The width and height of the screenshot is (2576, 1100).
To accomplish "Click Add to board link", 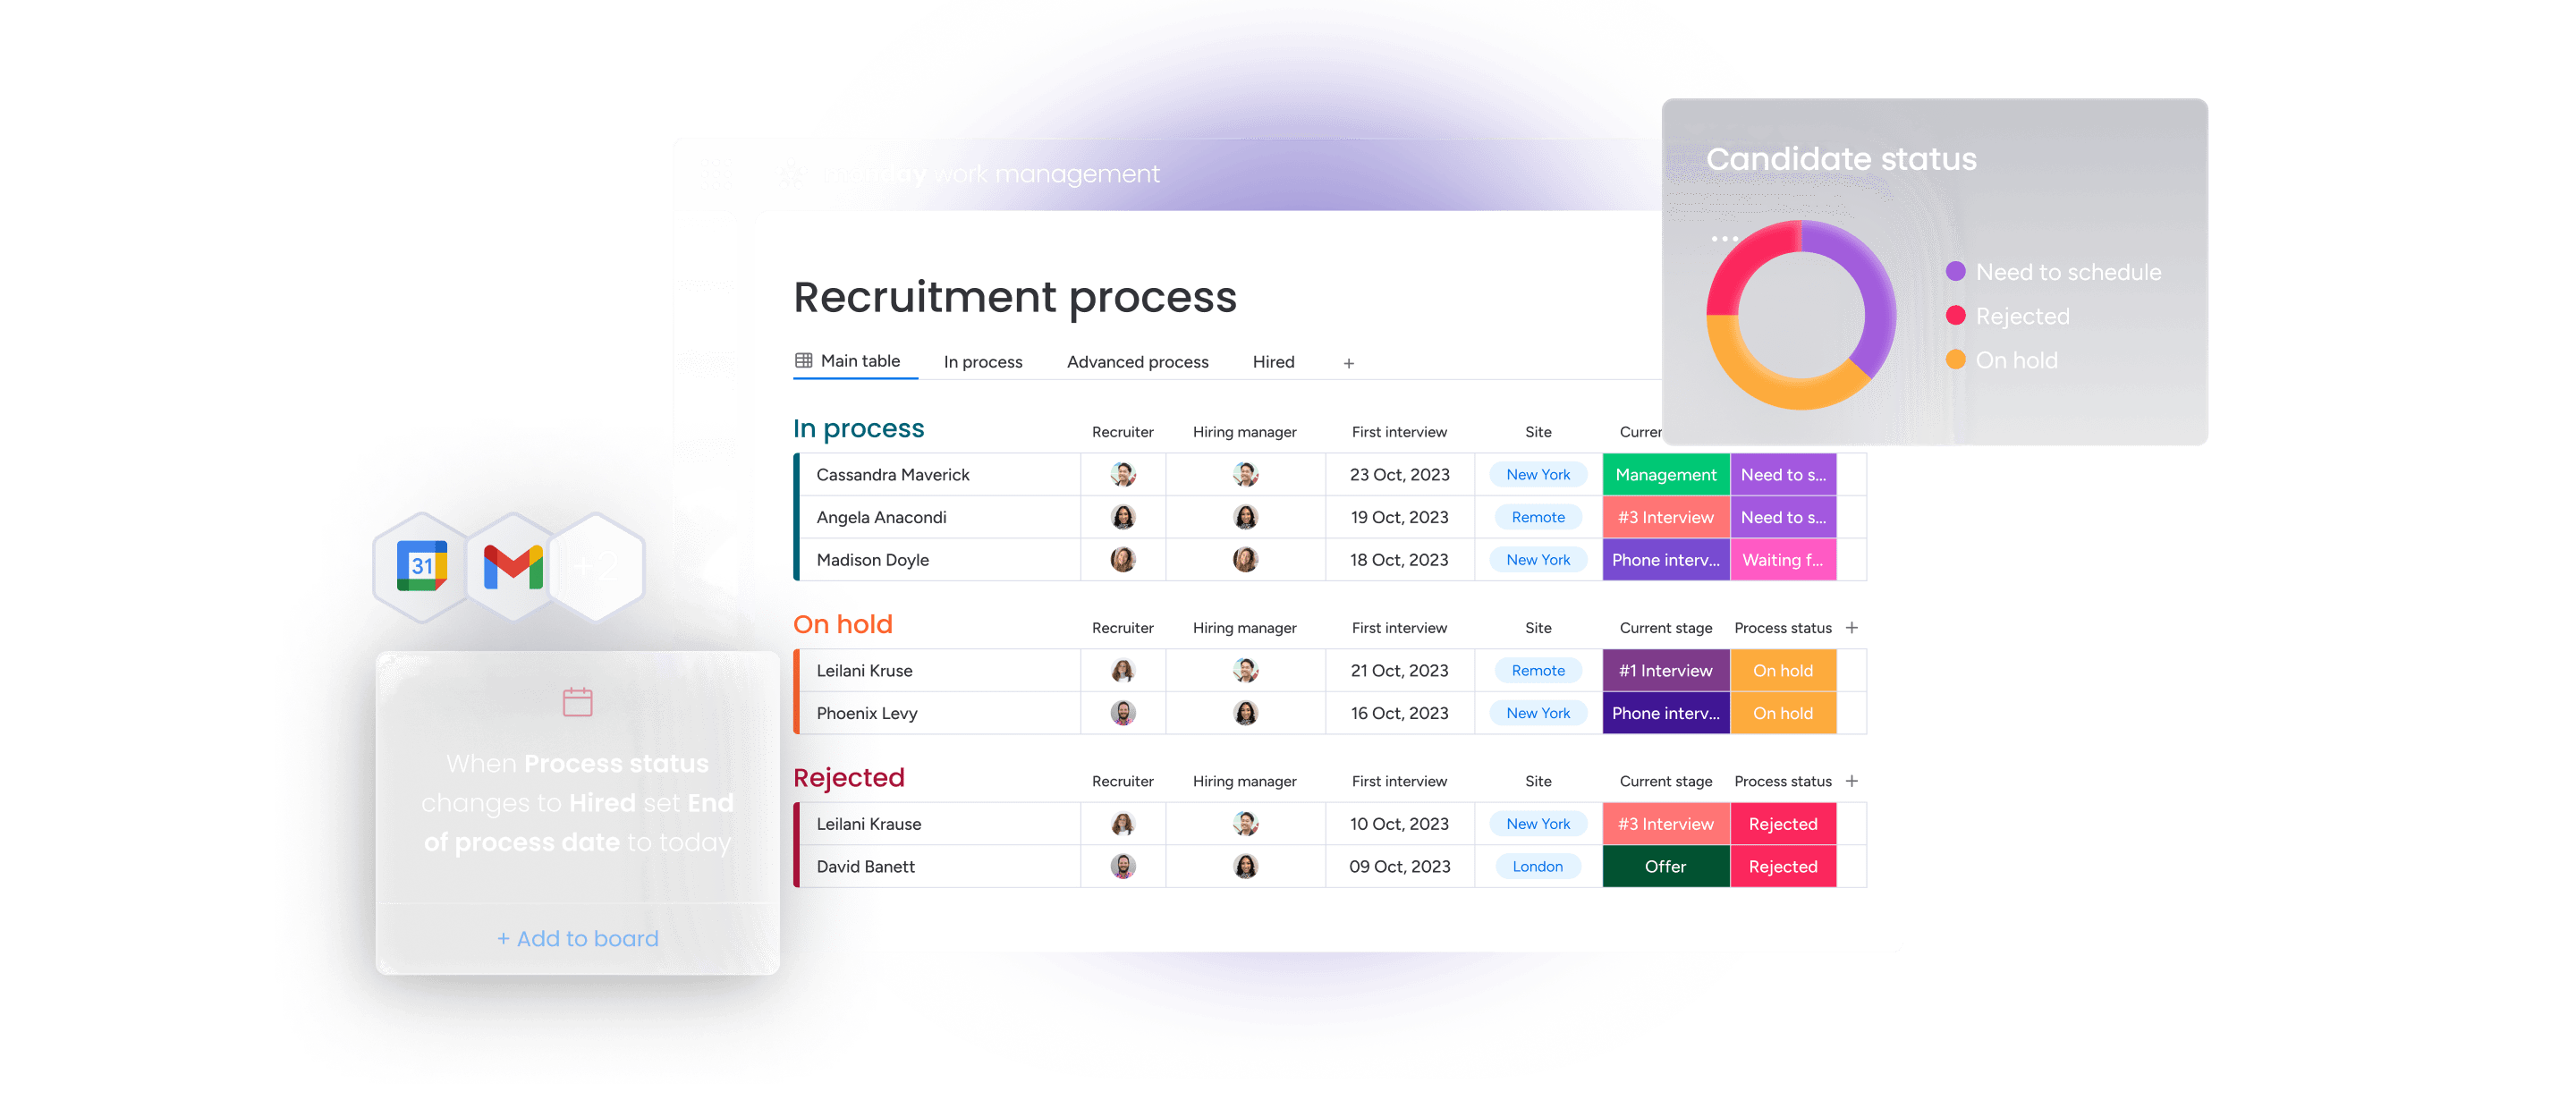I will pyautogui.click(x=578, y=938).
